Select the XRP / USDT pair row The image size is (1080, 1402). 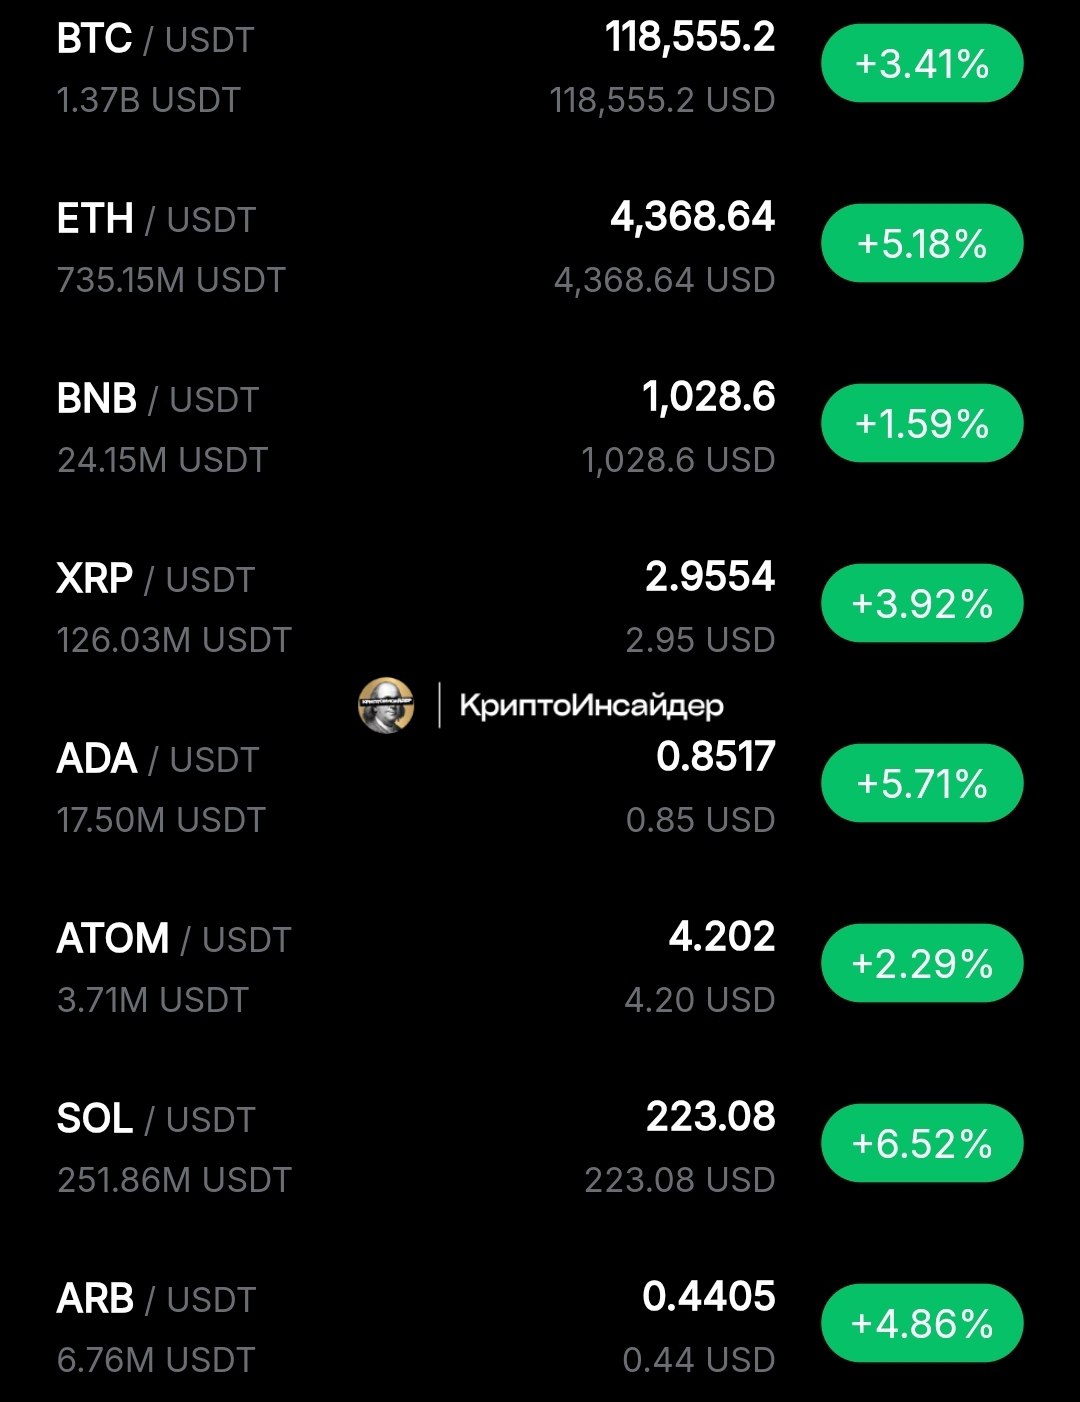(156, 580)
